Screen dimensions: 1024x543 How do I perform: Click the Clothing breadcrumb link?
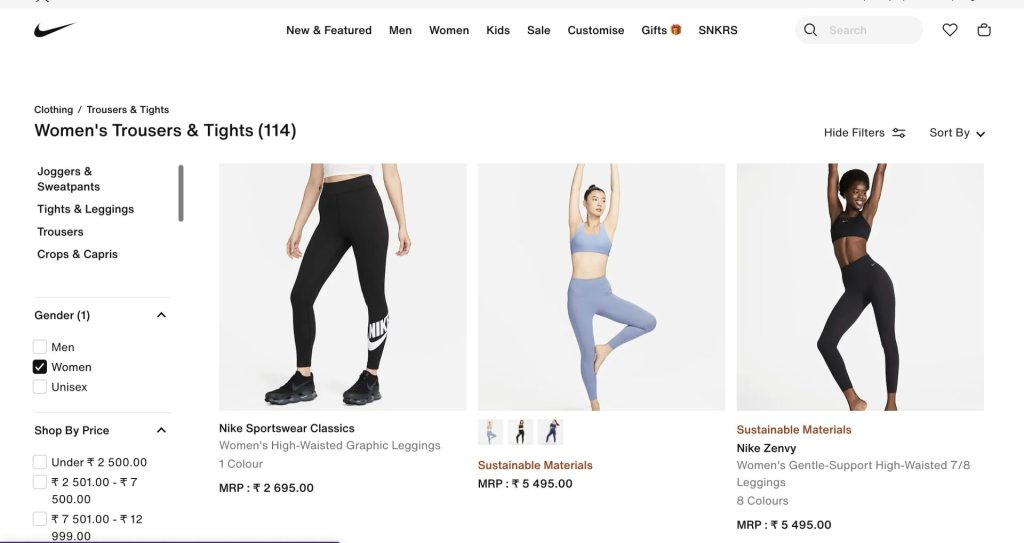click(53, 110)
